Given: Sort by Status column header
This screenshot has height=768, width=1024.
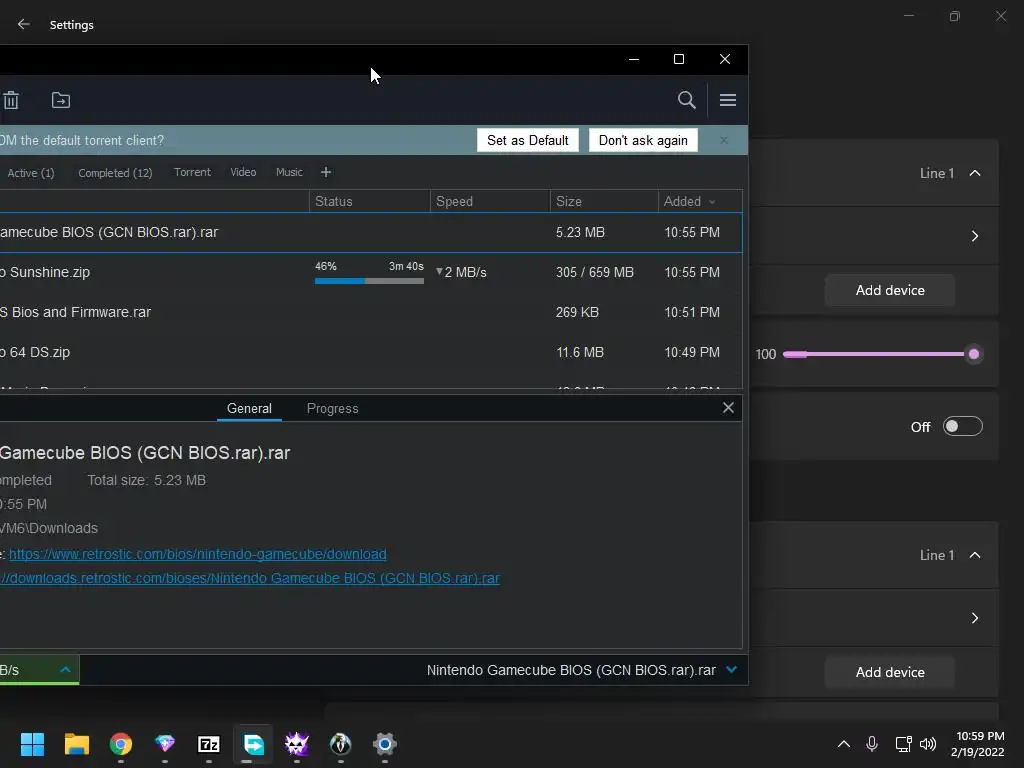Looking at the screenshot, I should 370,201.
